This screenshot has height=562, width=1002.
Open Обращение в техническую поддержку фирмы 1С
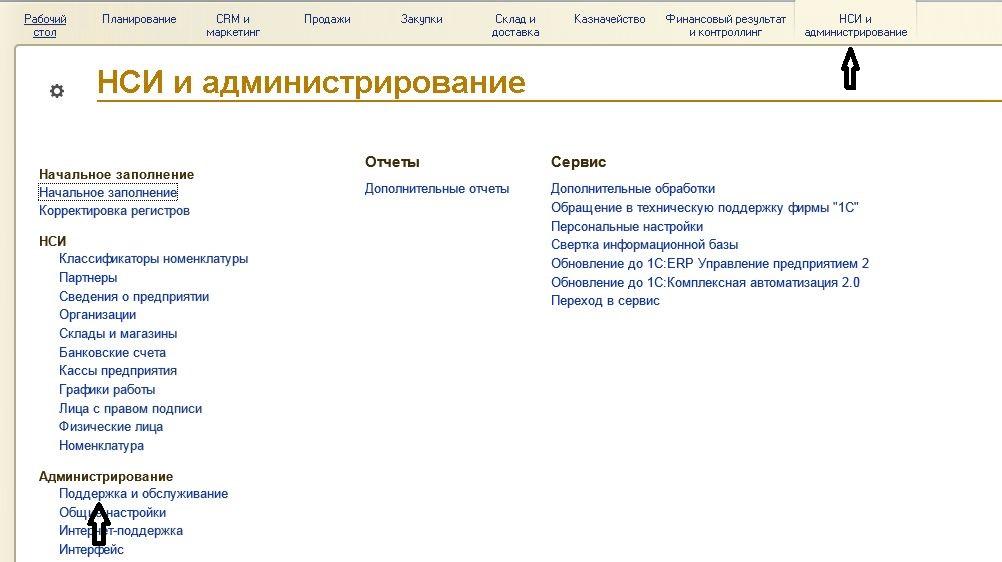tap(705, 208)
